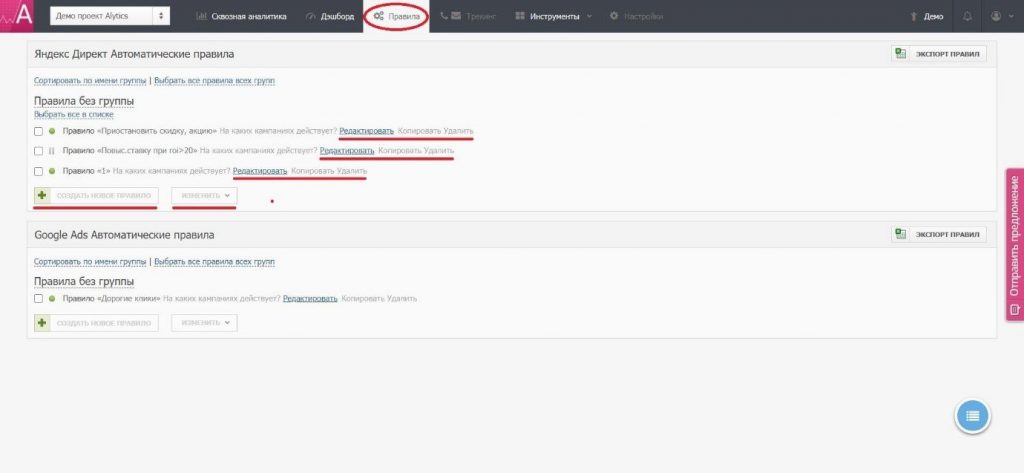This screenshot has width=1024, height=473.
Task: Switch to the Дэшборд tab
Action: [331, 16]
